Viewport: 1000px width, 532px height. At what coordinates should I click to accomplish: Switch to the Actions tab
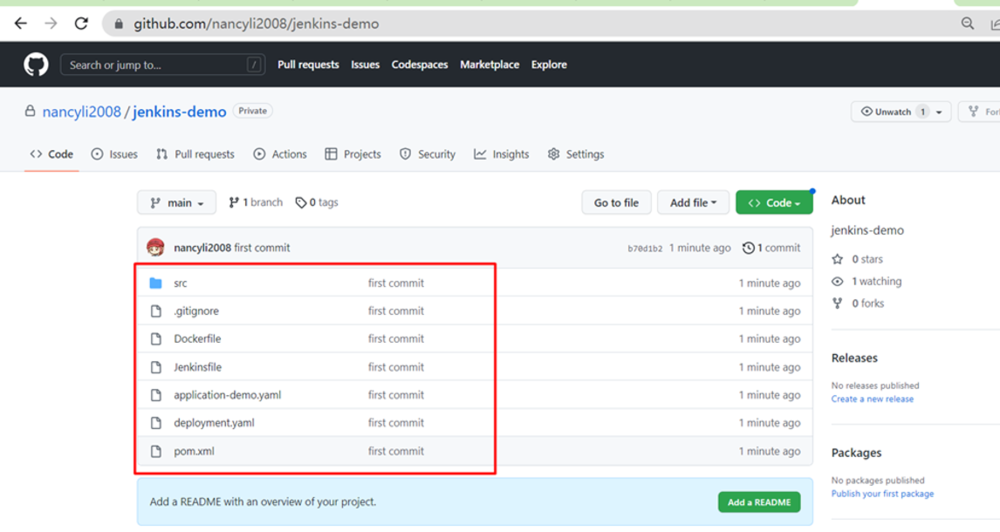[280, 154]
